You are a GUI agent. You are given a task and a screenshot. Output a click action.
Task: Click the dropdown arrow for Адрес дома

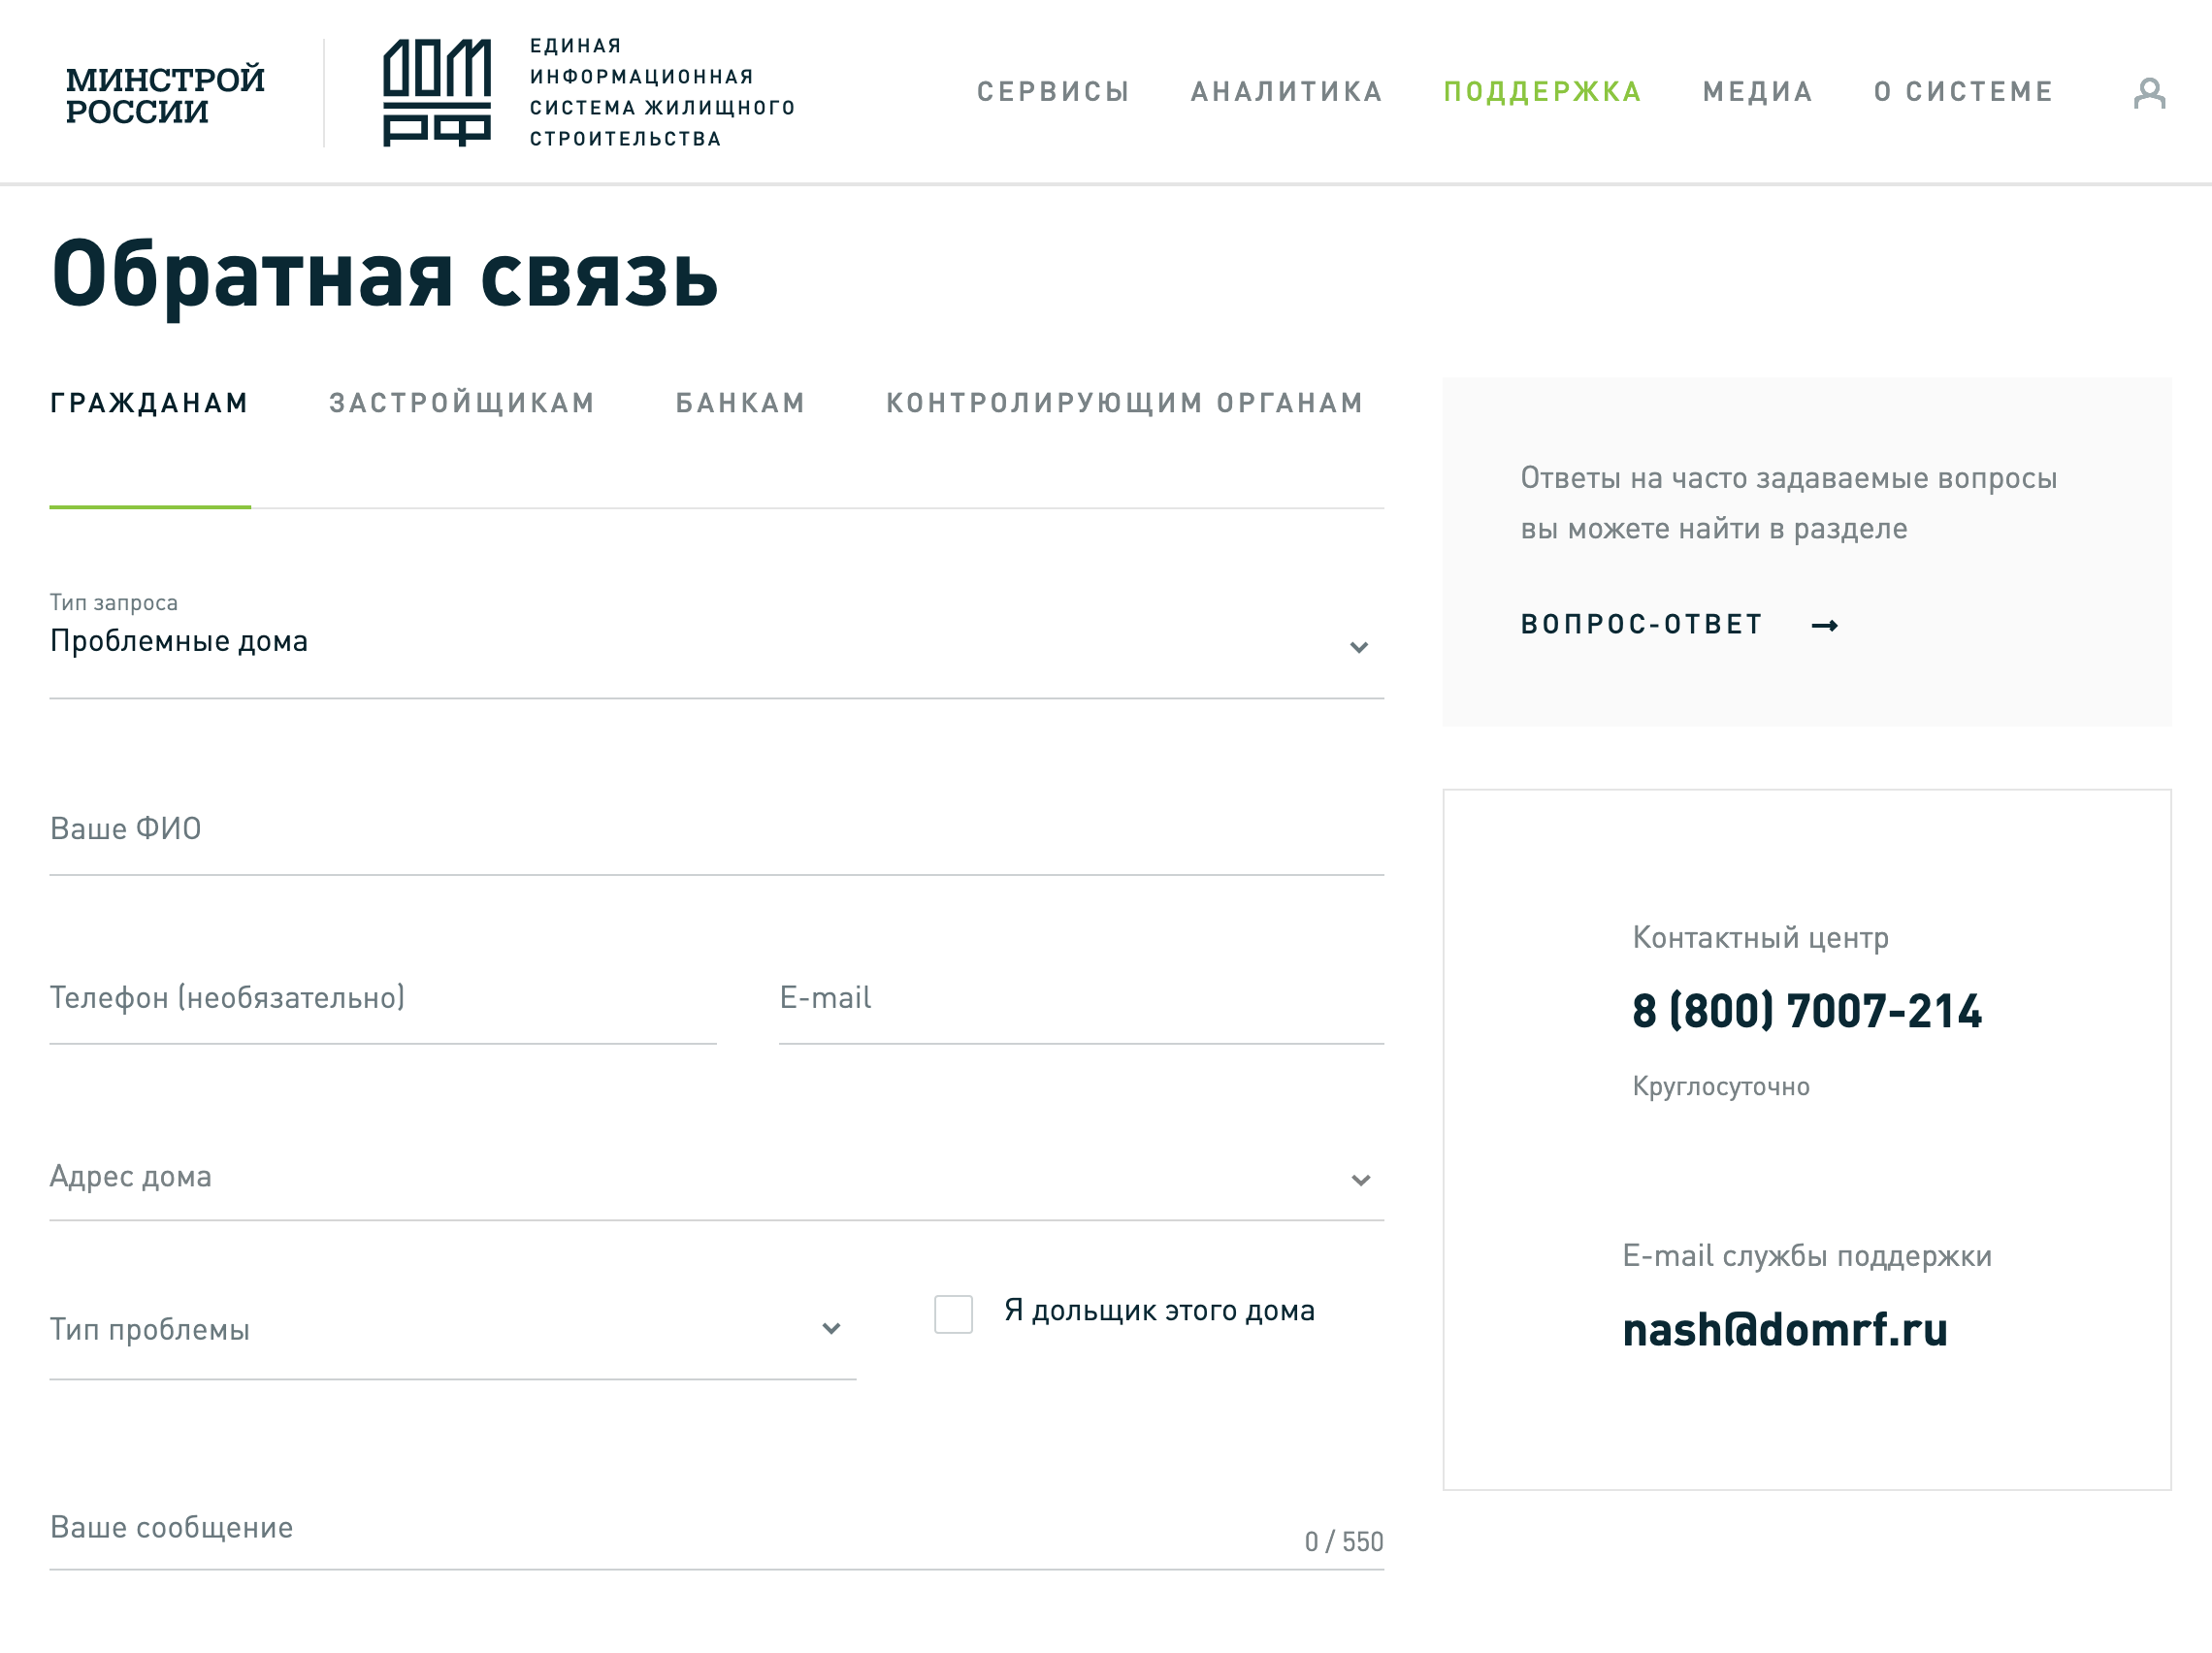tap(1361, 1178)
